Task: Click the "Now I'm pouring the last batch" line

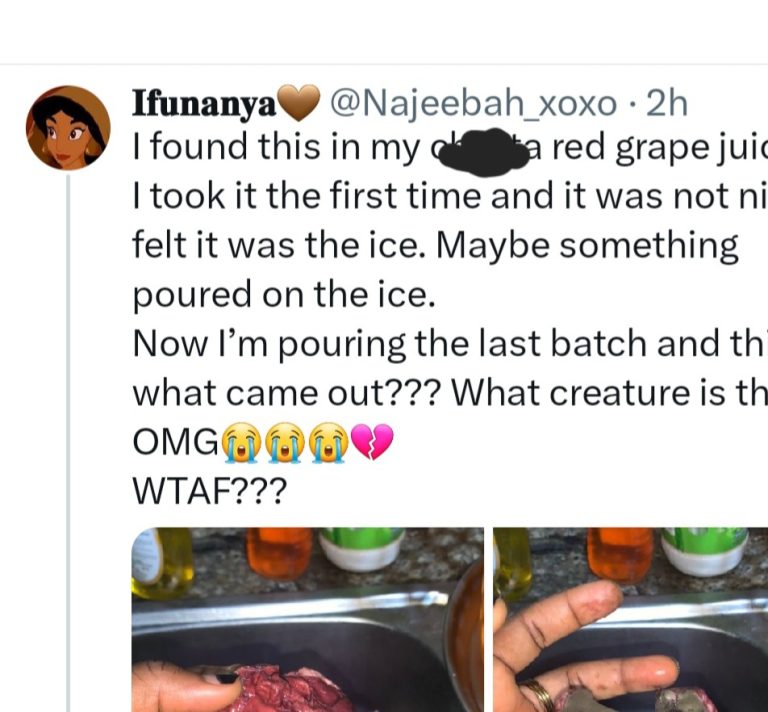Action: [400, 345]
